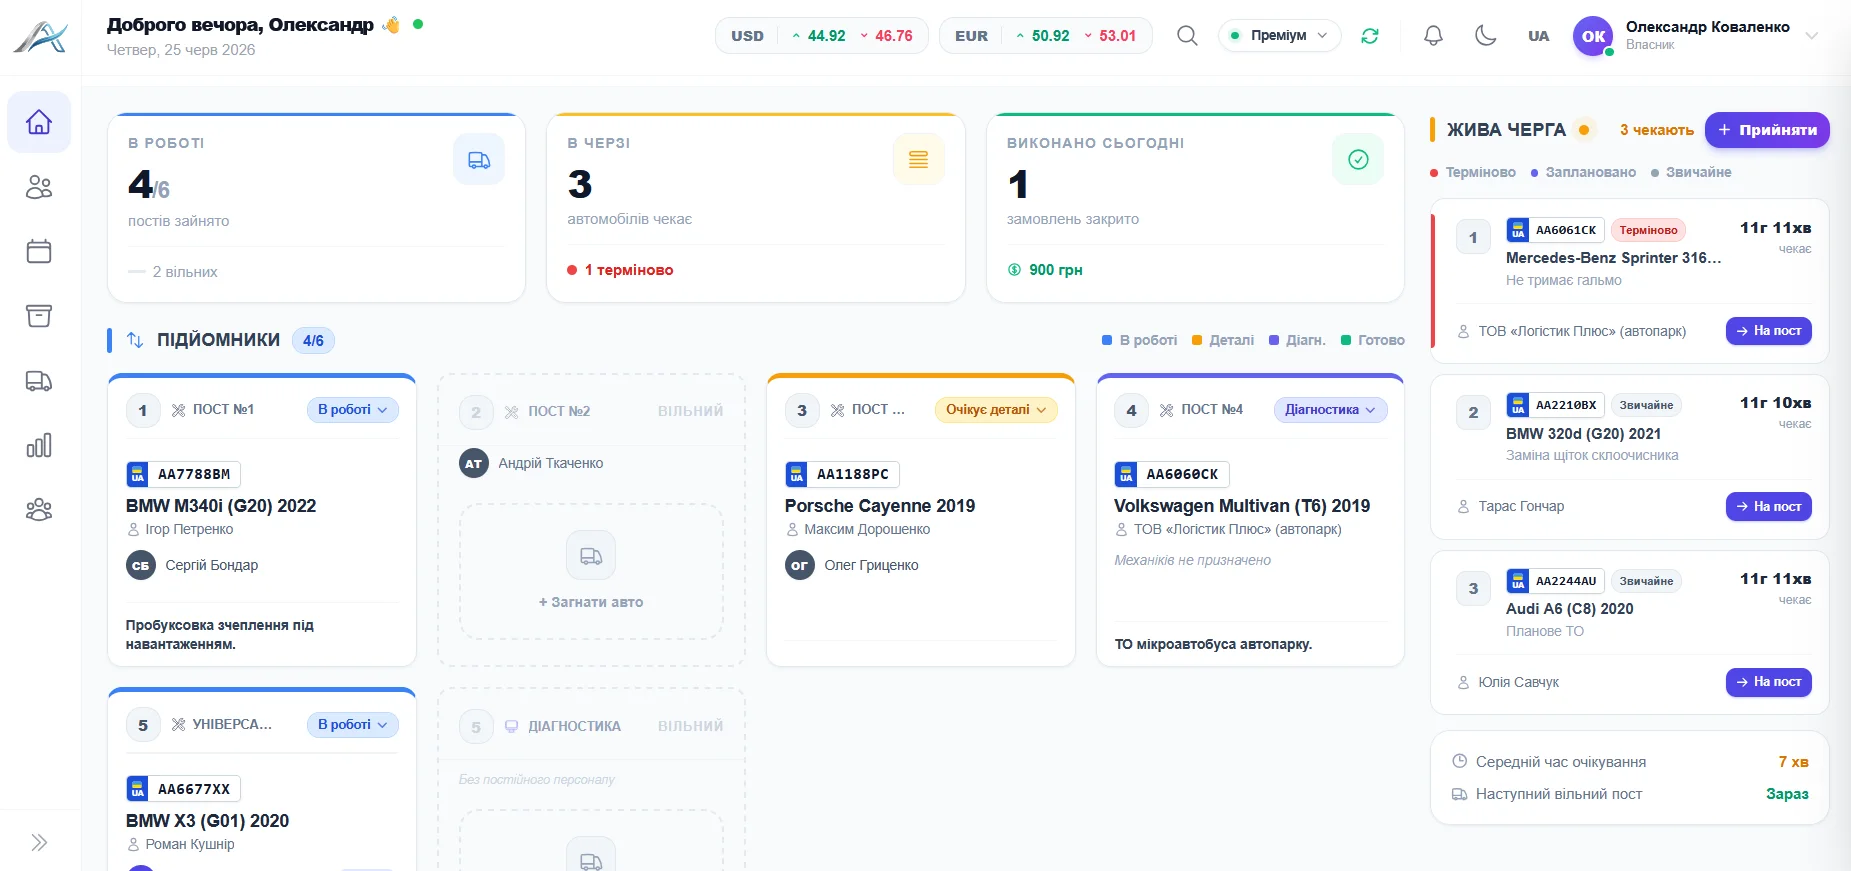The width and height of the screenshot is (1851, 871).
Task: Open search with the magnifier icon
Action: [x=1187, y=36]
